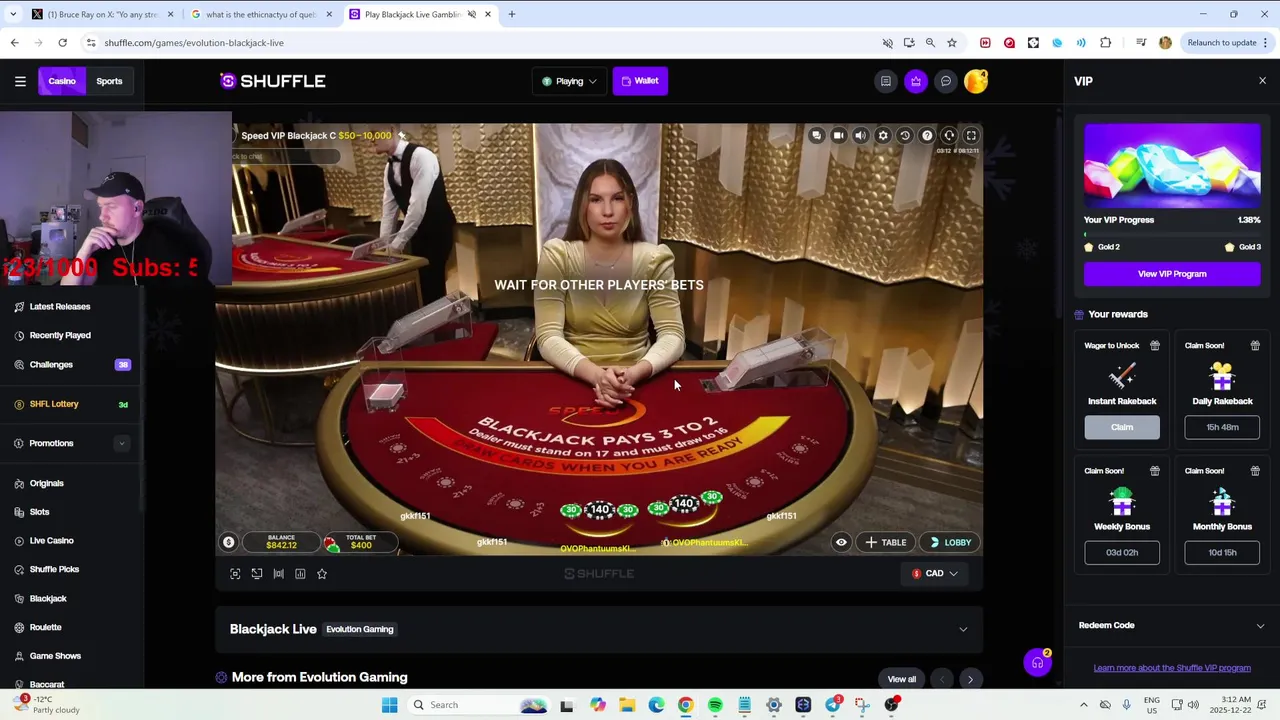This screenshot has height=720, width=1280.
Task: Click View VIP Program button
Action: click(1172, 274)
